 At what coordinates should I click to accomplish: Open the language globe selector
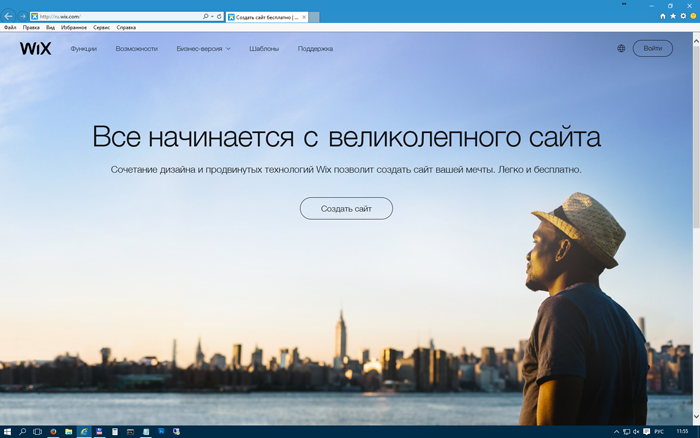pos(621,48)
